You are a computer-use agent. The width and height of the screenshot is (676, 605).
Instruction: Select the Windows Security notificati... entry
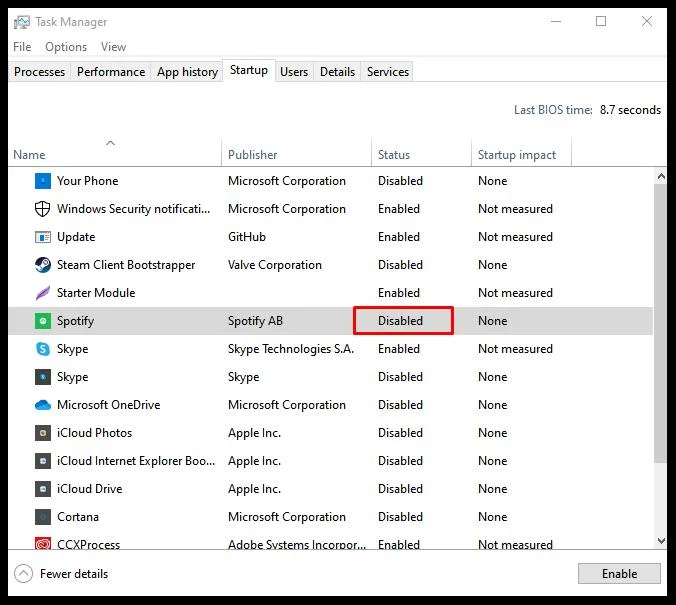pyautogui.click(x=134, y=209)
